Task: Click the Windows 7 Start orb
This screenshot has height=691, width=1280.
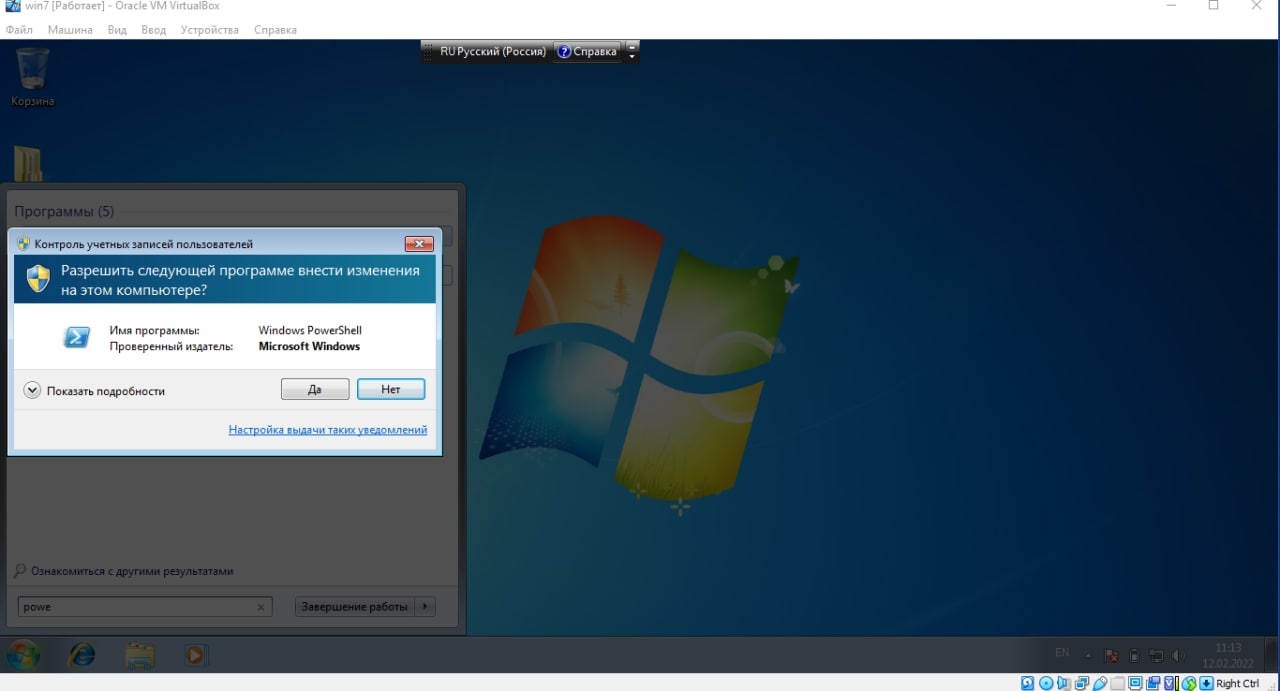Action: pos(23,655)
